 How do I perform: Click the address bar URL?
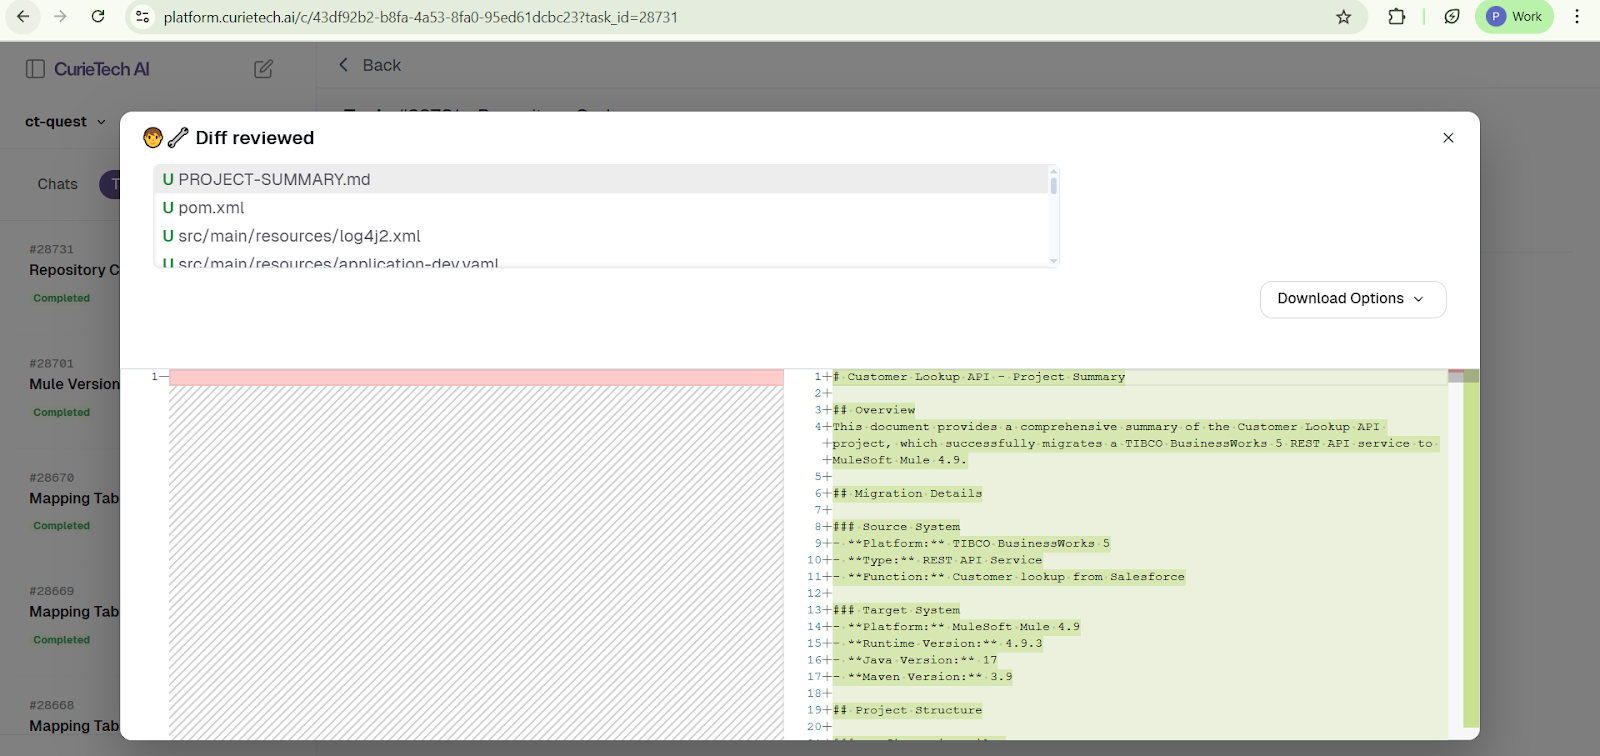pos(421,17)
